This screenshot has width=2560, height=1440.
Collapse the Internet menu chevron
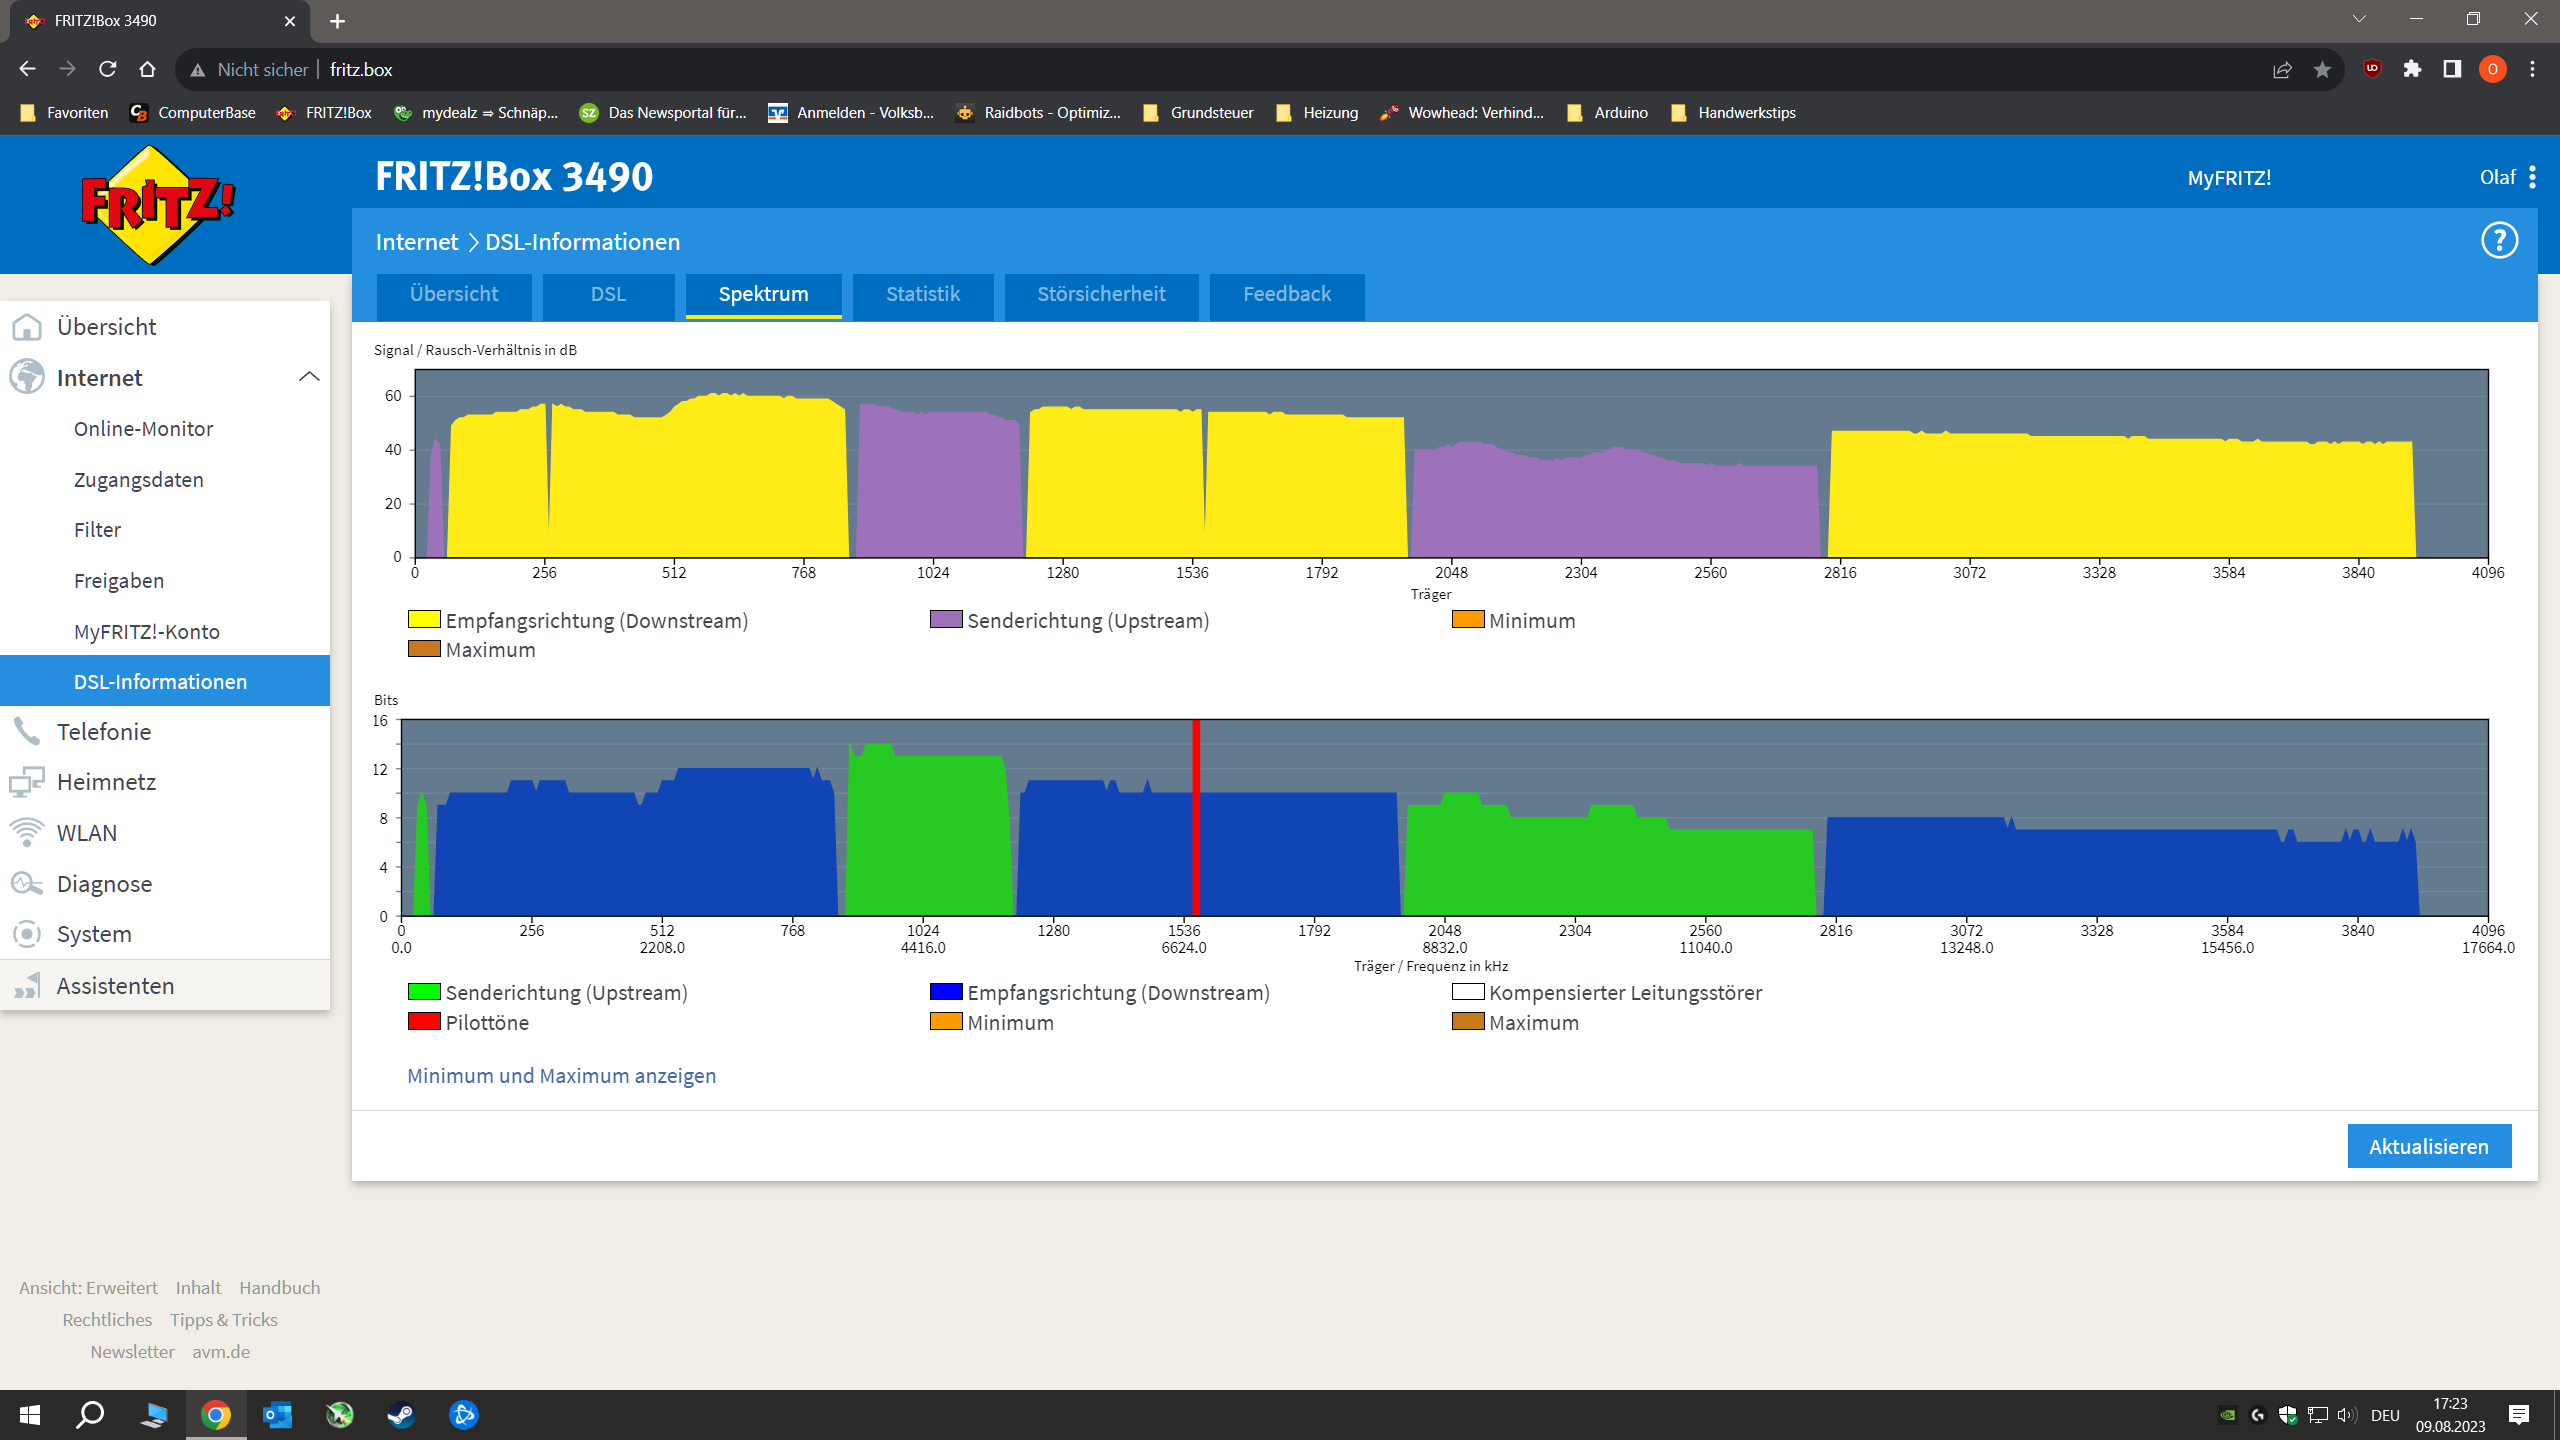(309, 377)
